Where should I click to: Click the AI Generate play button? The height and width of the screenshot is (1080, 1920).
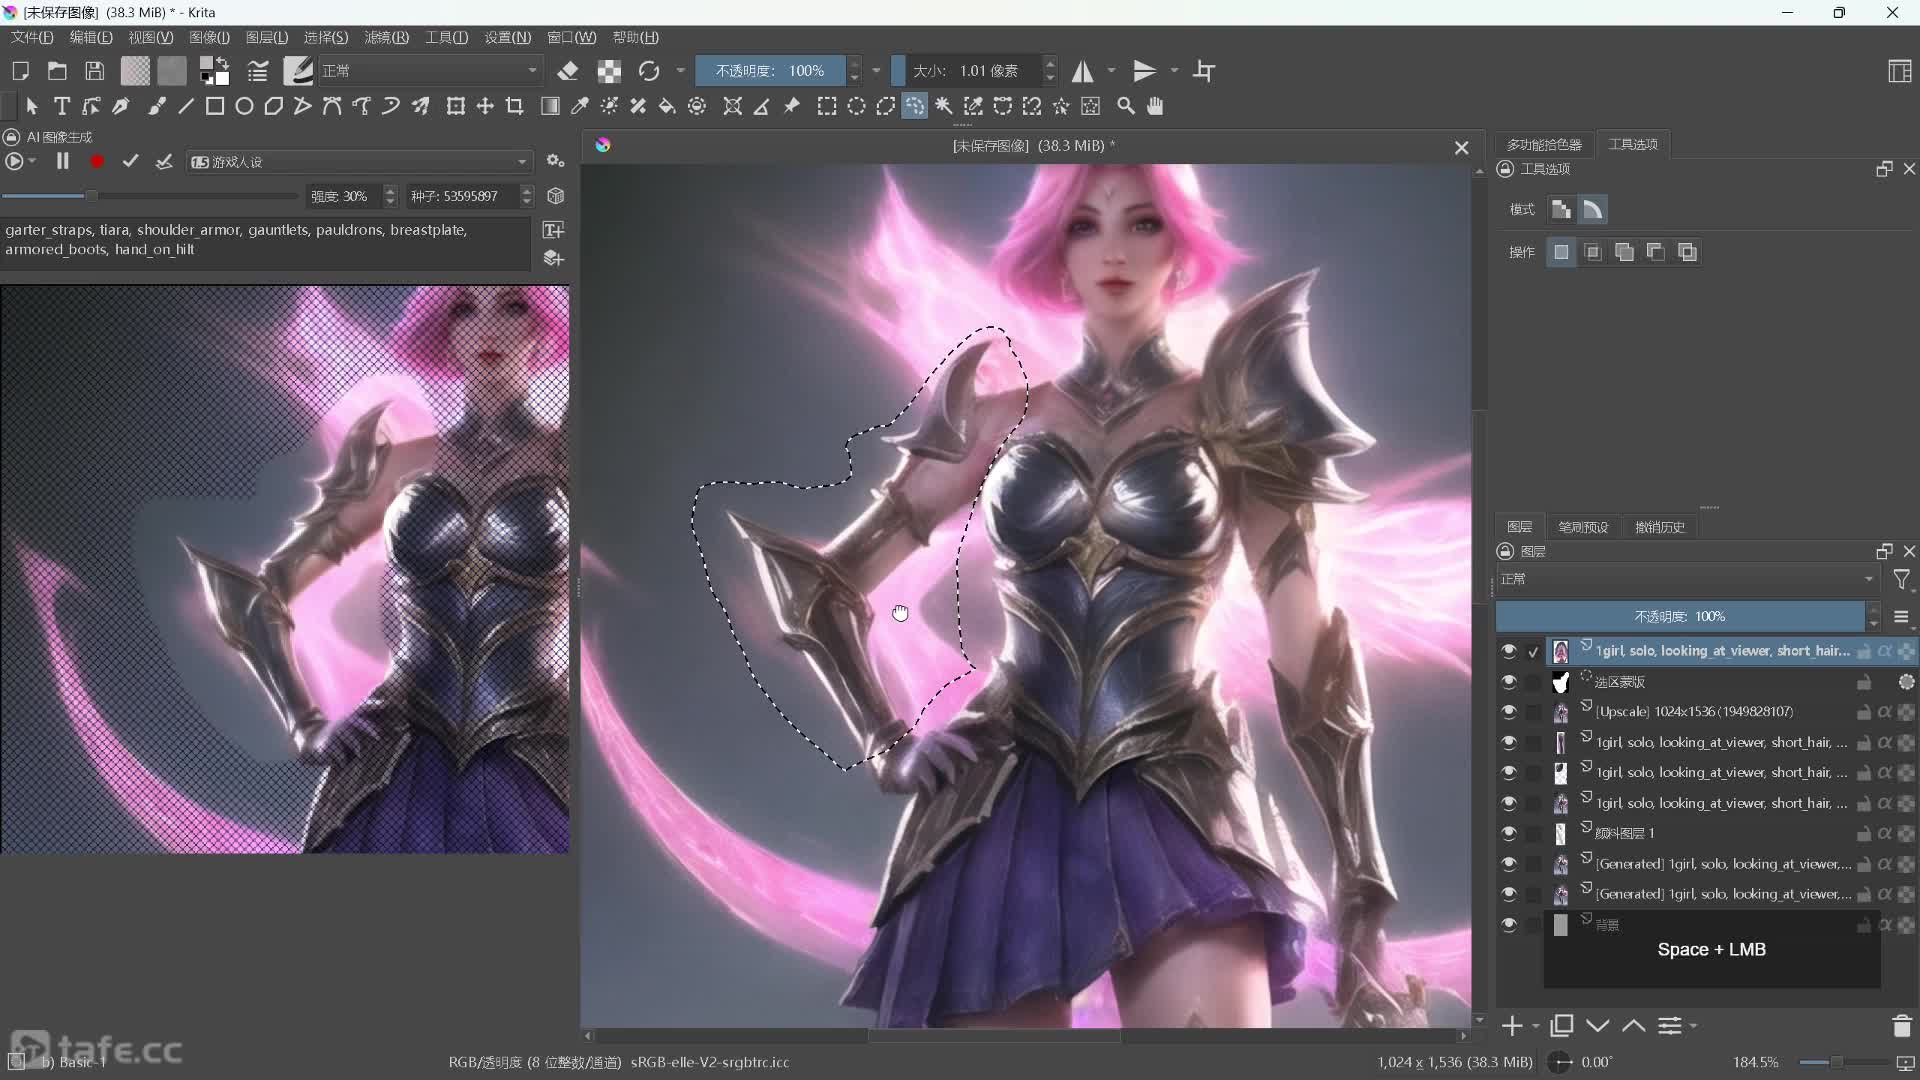tap(14, 162)
